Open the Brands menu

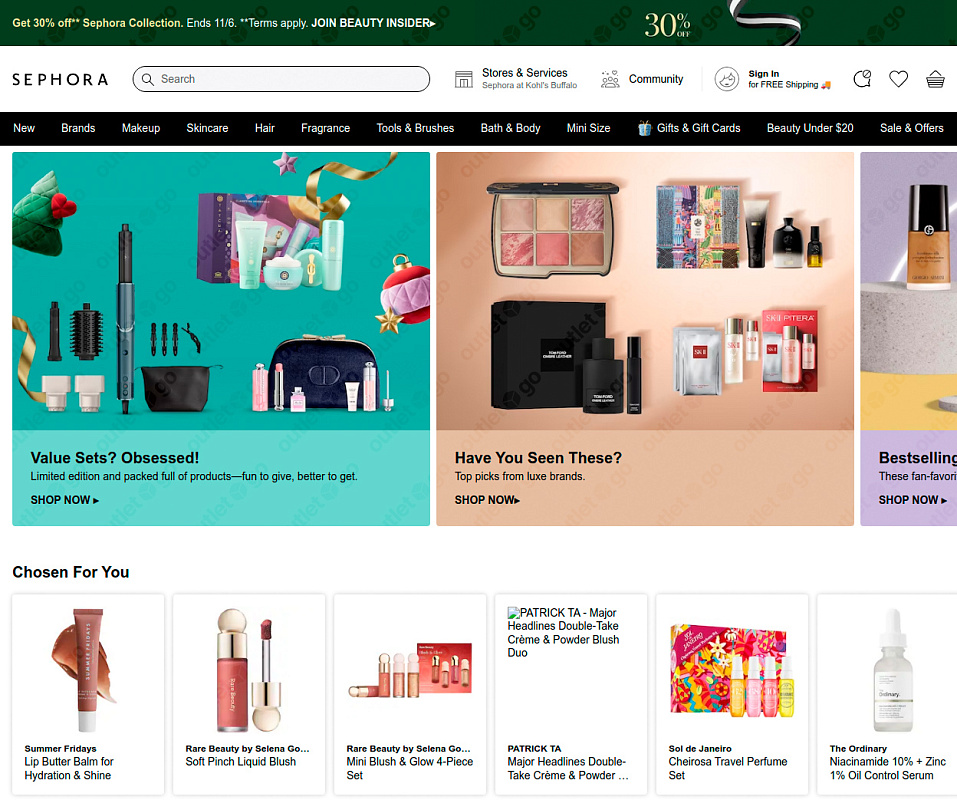point(78,128)
